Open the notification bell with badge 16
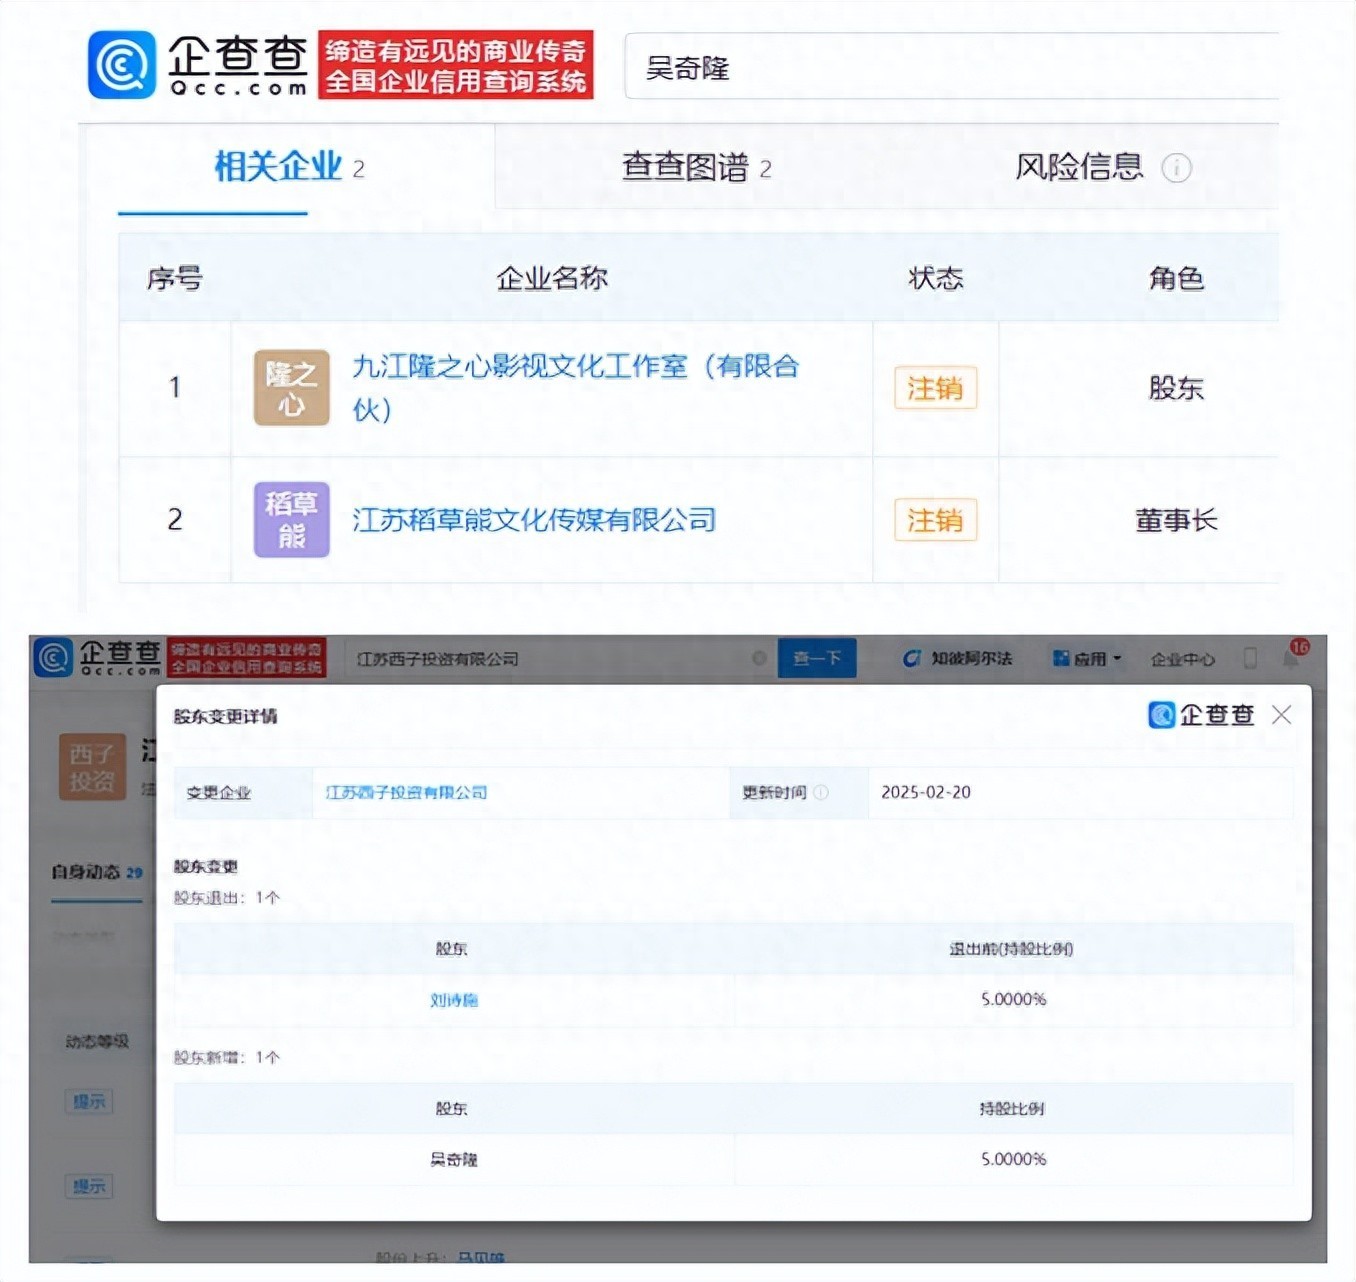 tap(1291, 657)
